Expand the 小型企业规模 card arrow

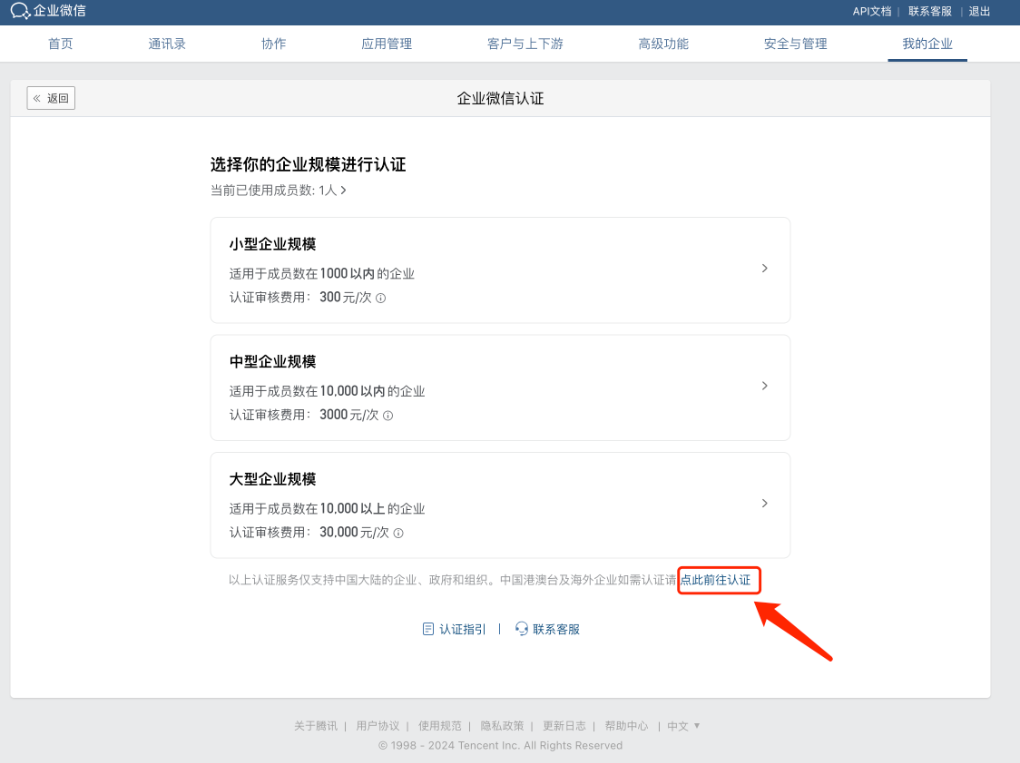[764, 268]
